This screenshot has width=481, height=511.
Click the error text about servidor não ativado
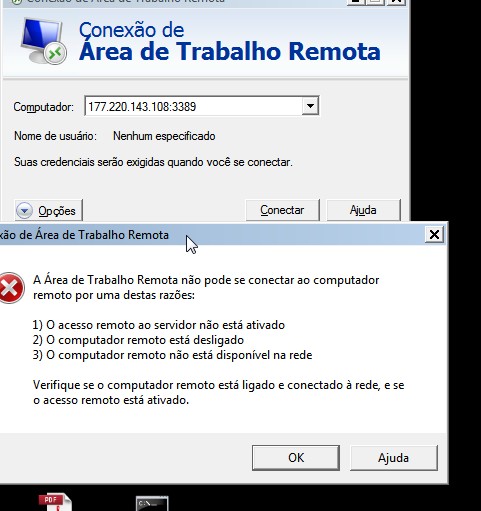(x=159, y=325)
